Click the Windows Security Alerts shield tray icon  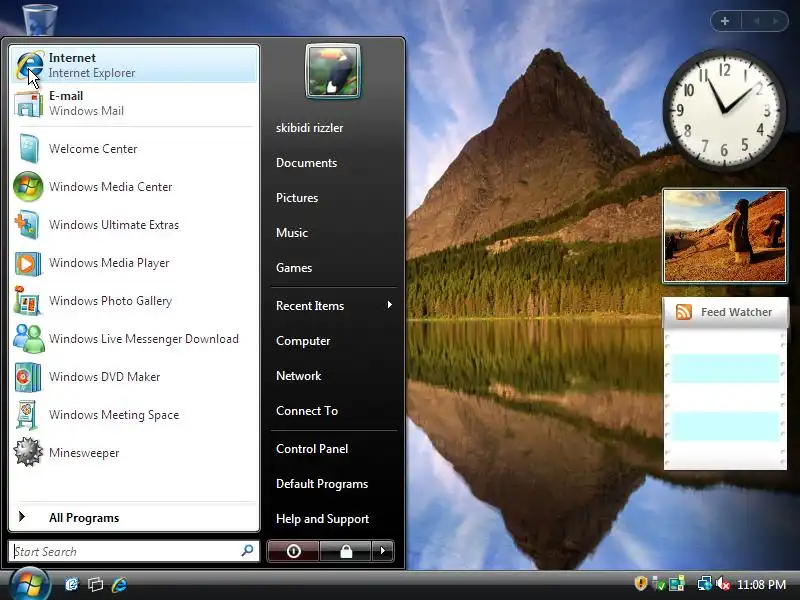(641, 583)
